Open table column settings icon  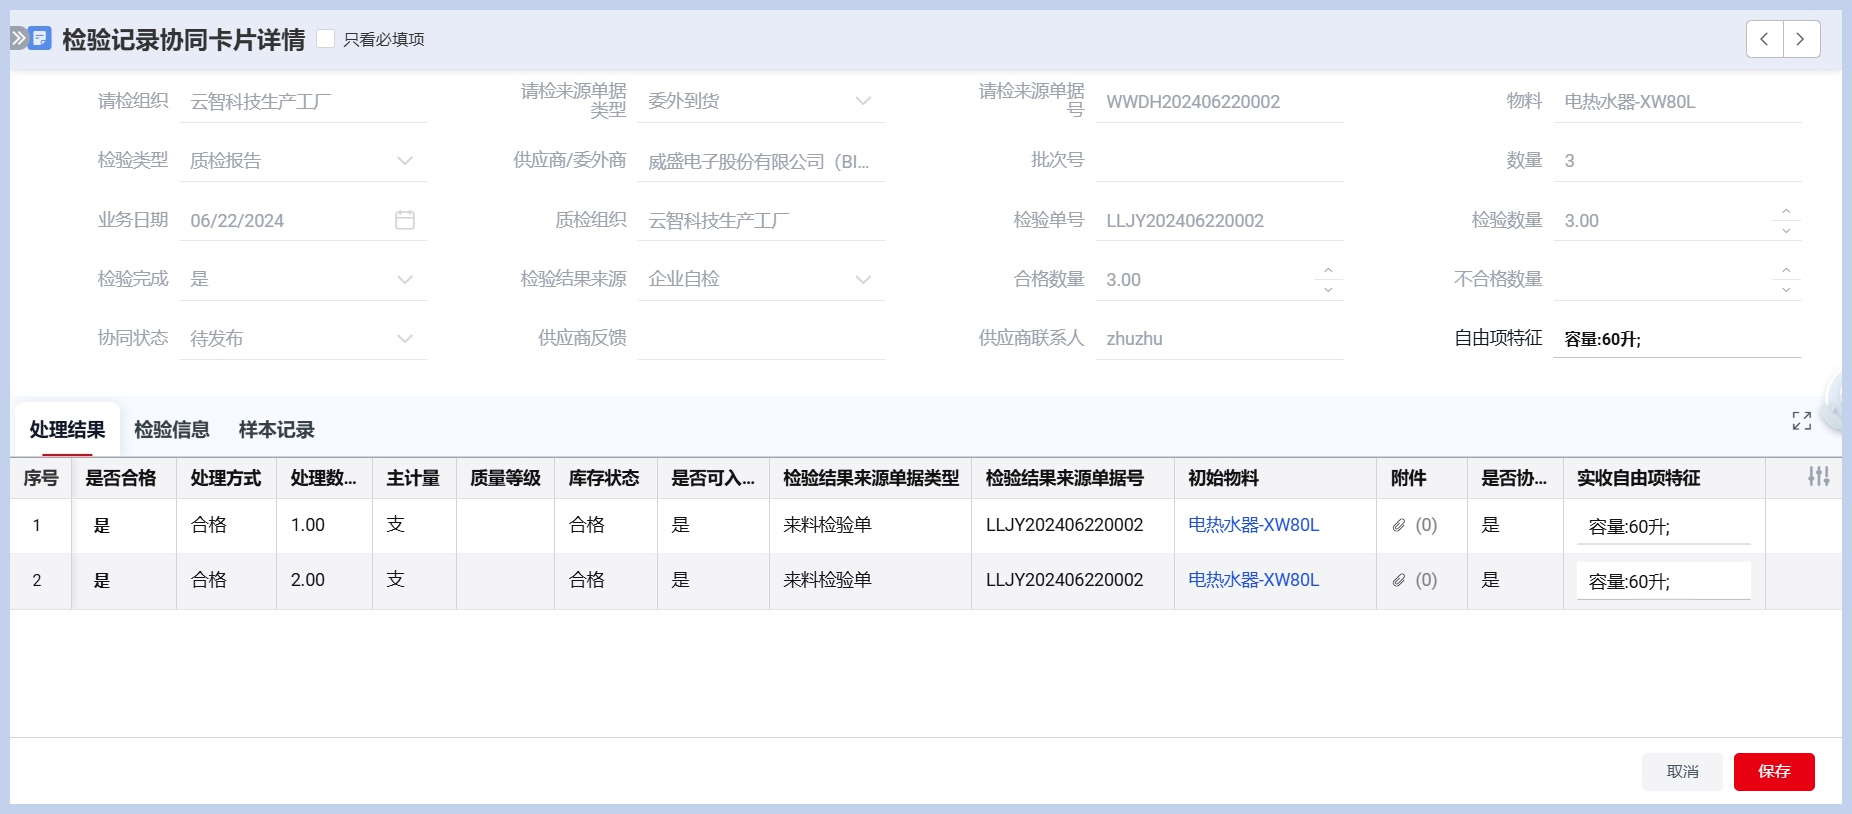coord(1818,477)
